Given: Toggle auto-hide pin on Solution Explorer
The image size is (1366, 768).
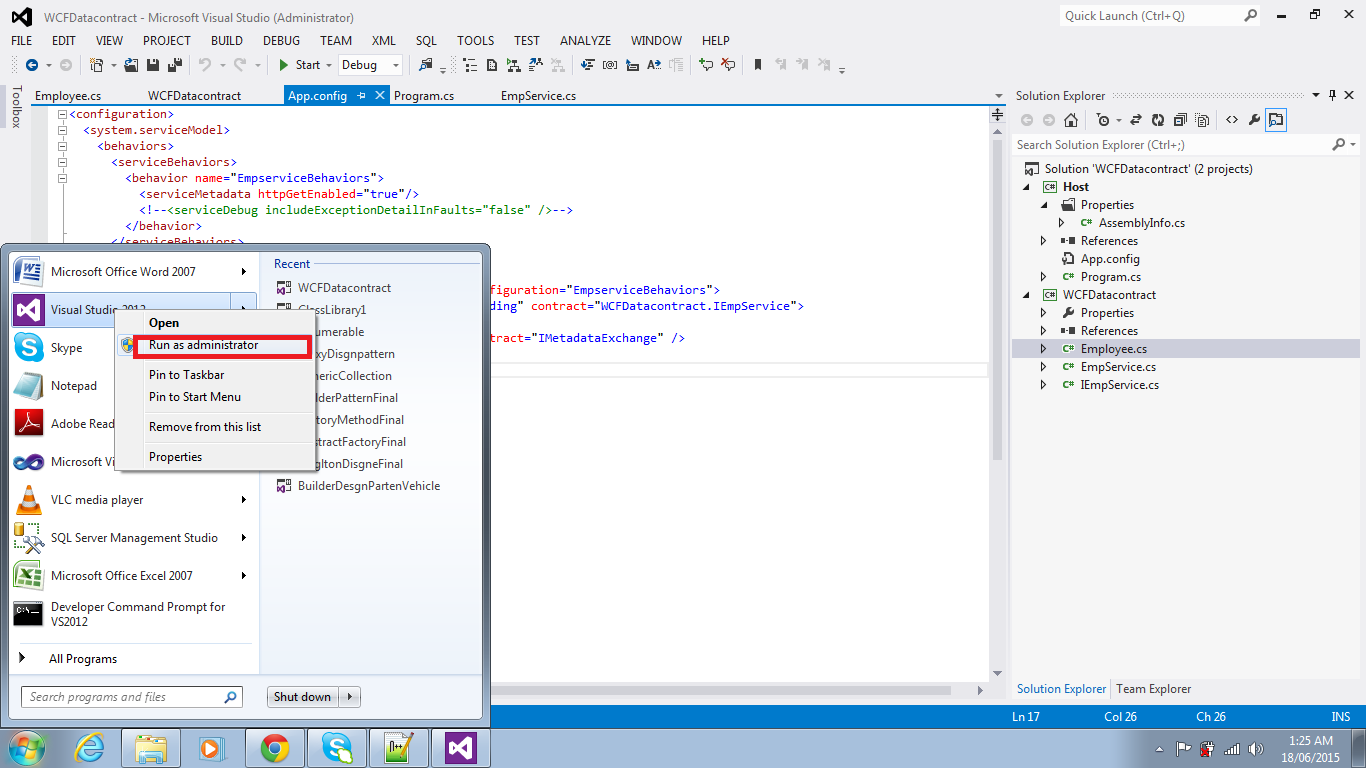Looking at the screenshot, I should (1332, 96).
